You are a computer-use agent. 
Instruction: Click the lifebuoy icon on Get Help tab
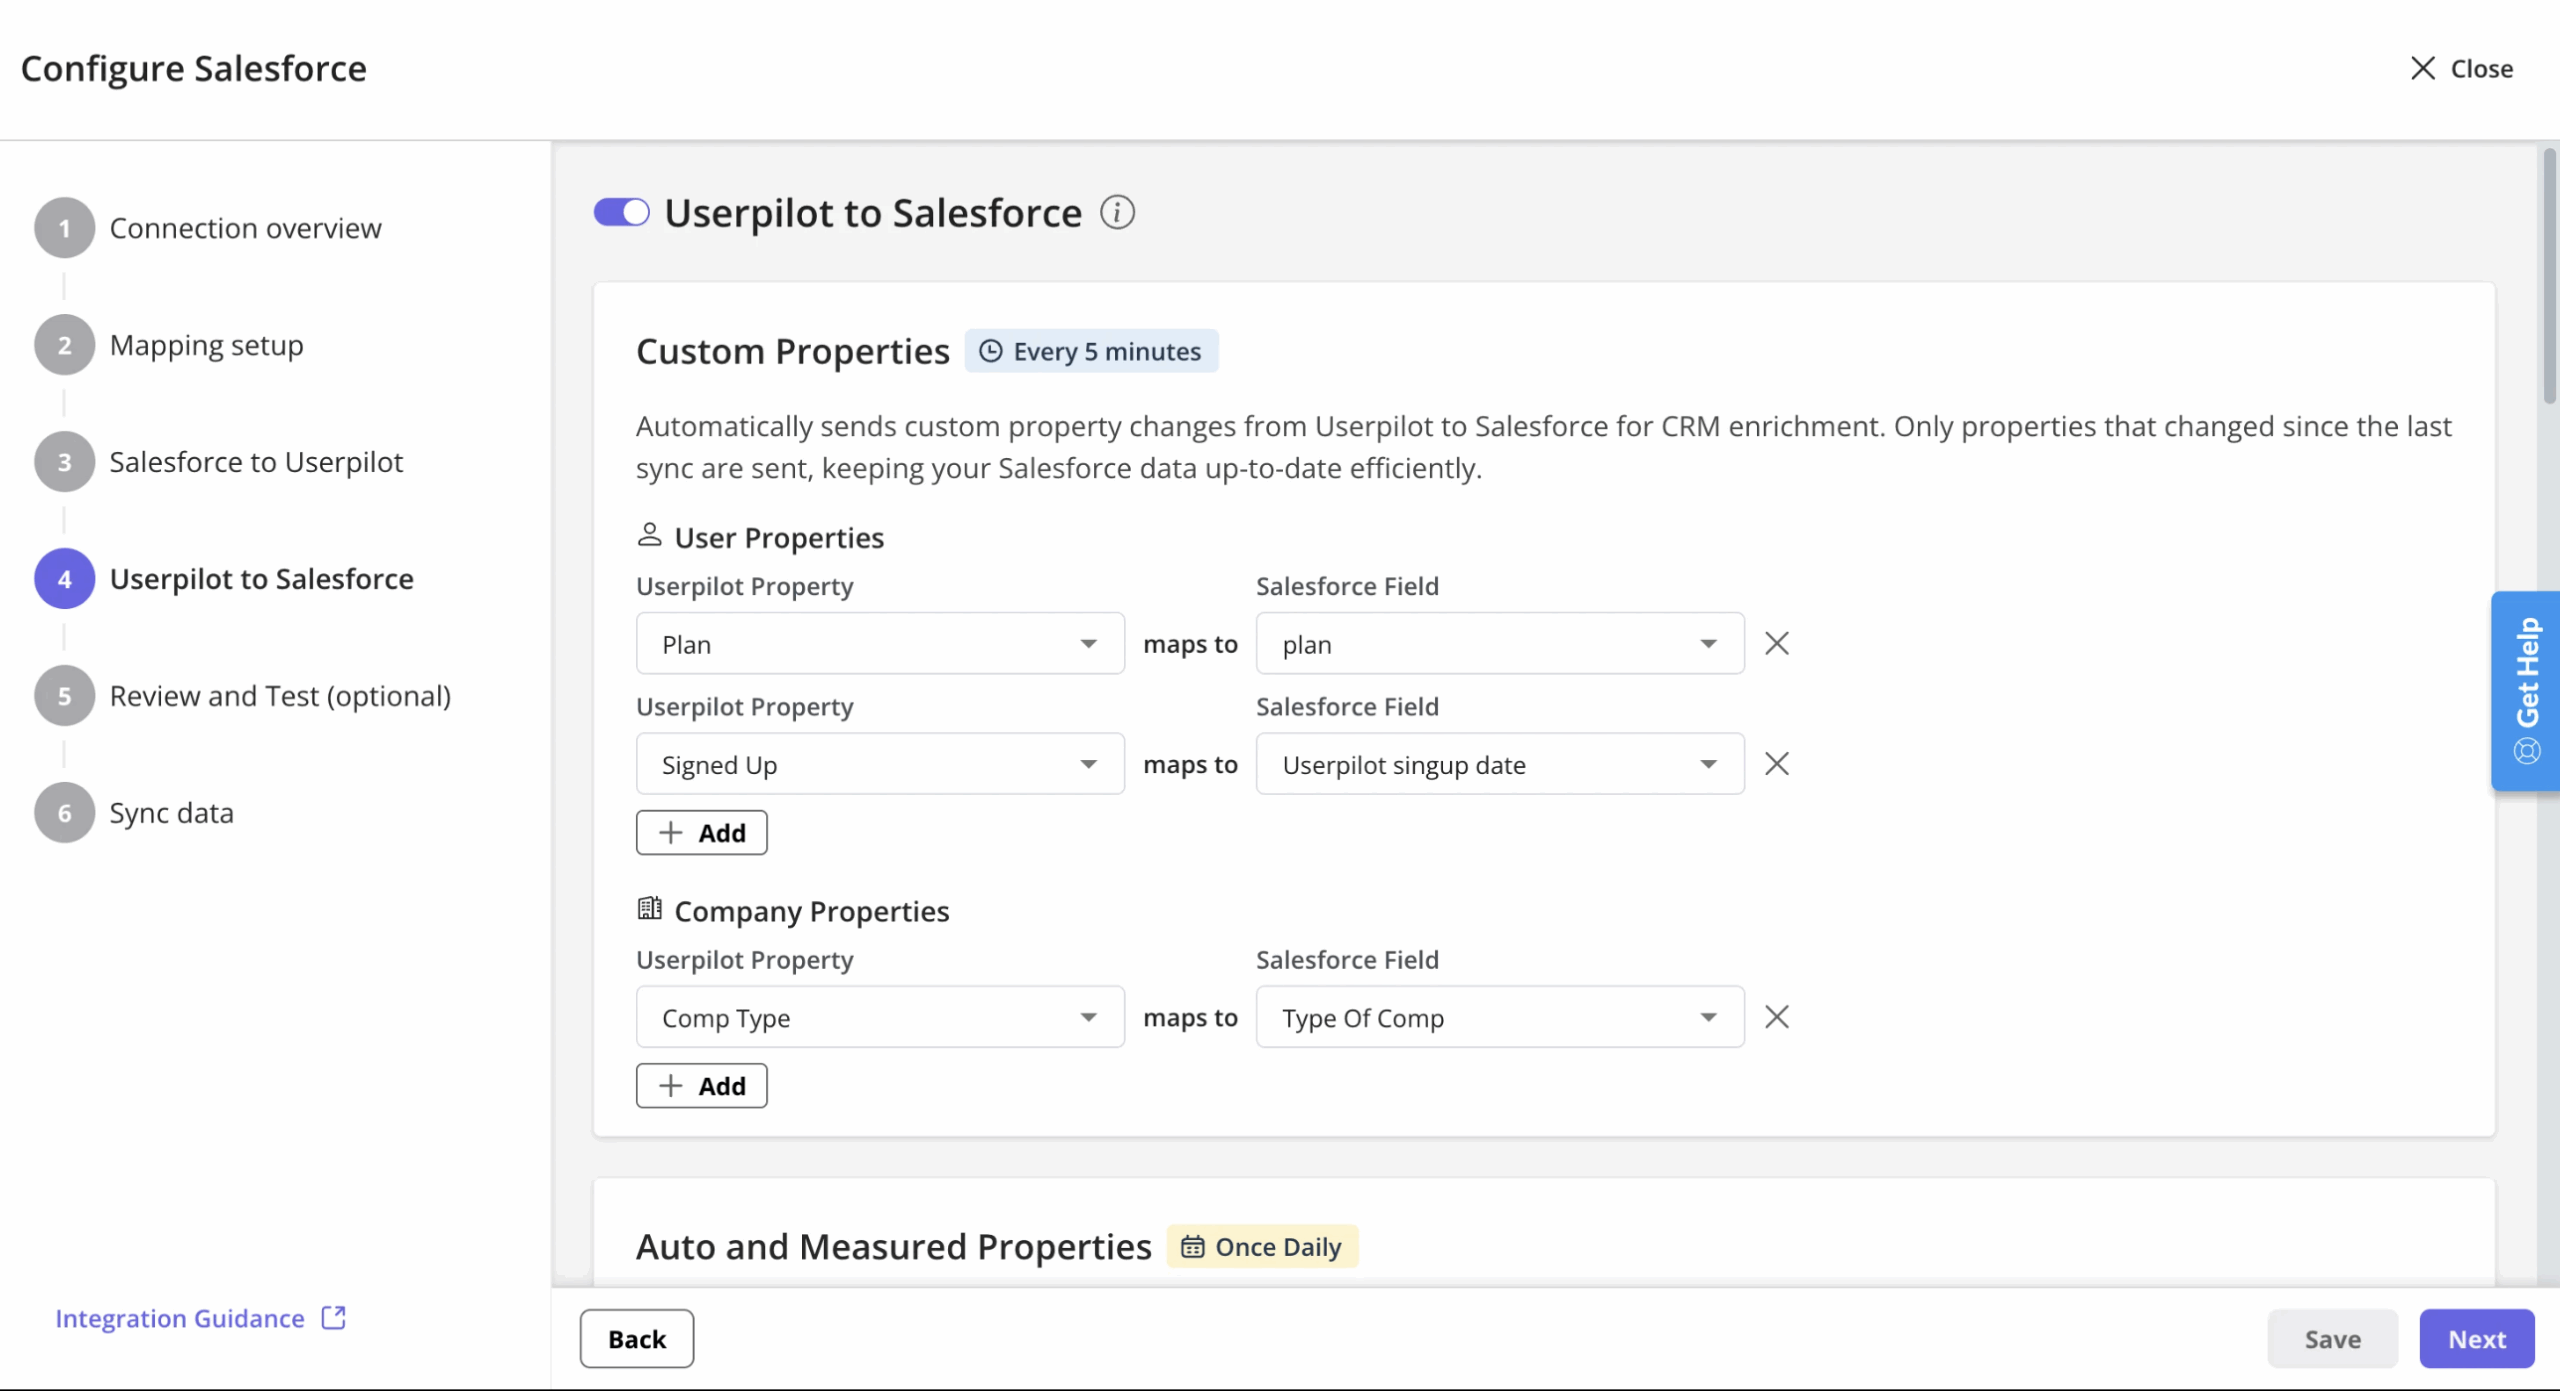pos(2527,751)
